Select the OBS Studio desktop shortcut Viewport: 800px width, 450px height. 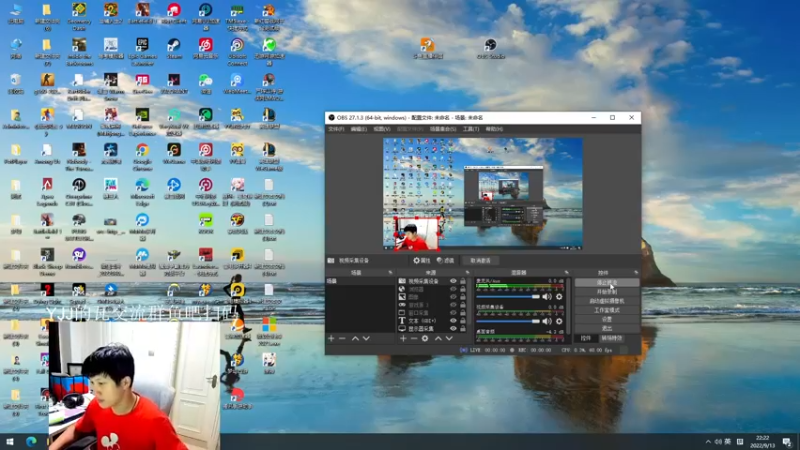(x=490, y=48)
